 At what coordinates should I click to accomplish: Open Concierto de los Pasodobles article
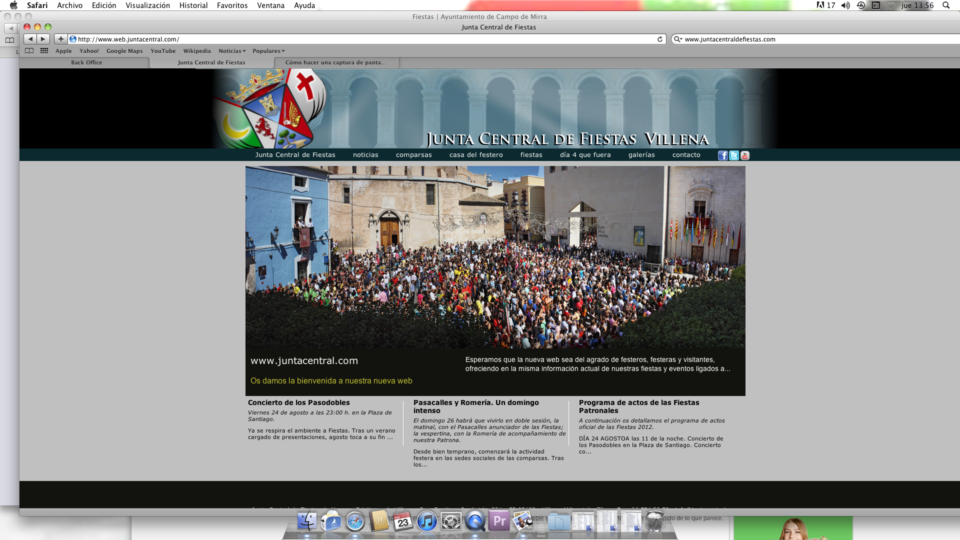click(x=299, y=402)
